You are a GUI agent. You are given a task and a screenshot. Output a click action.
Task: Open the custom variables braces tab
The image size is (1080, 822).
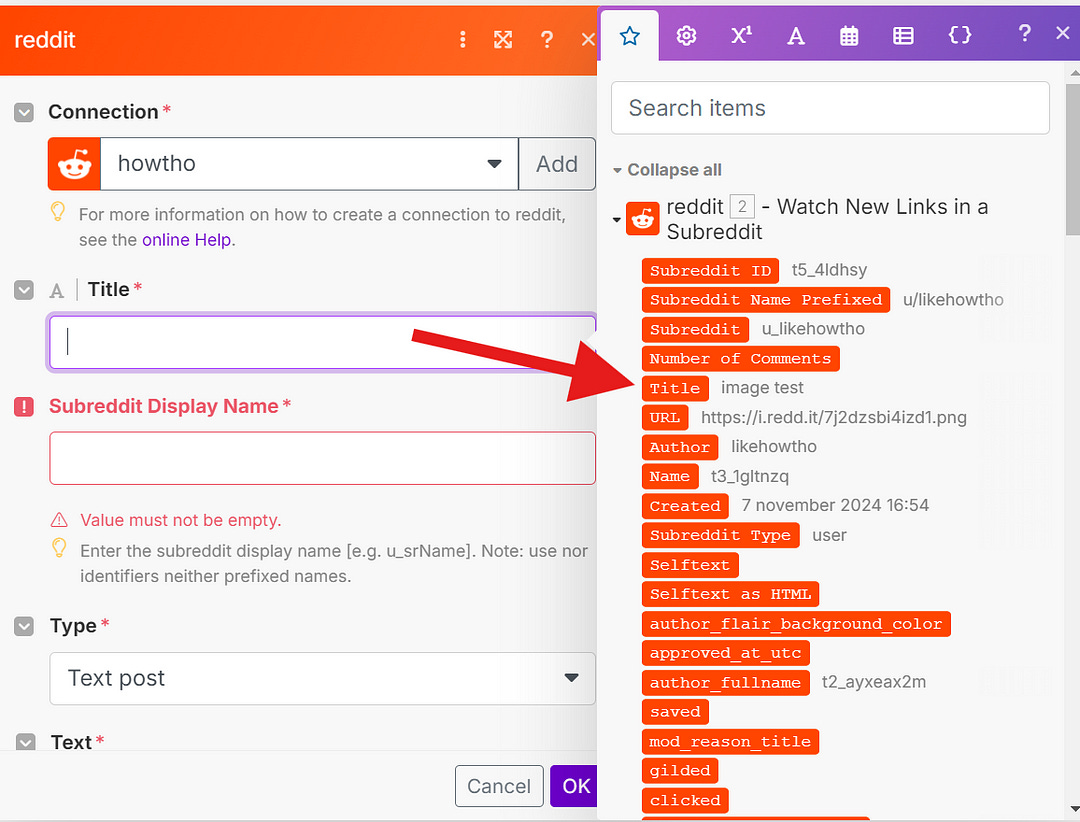(x=959, y=35)
